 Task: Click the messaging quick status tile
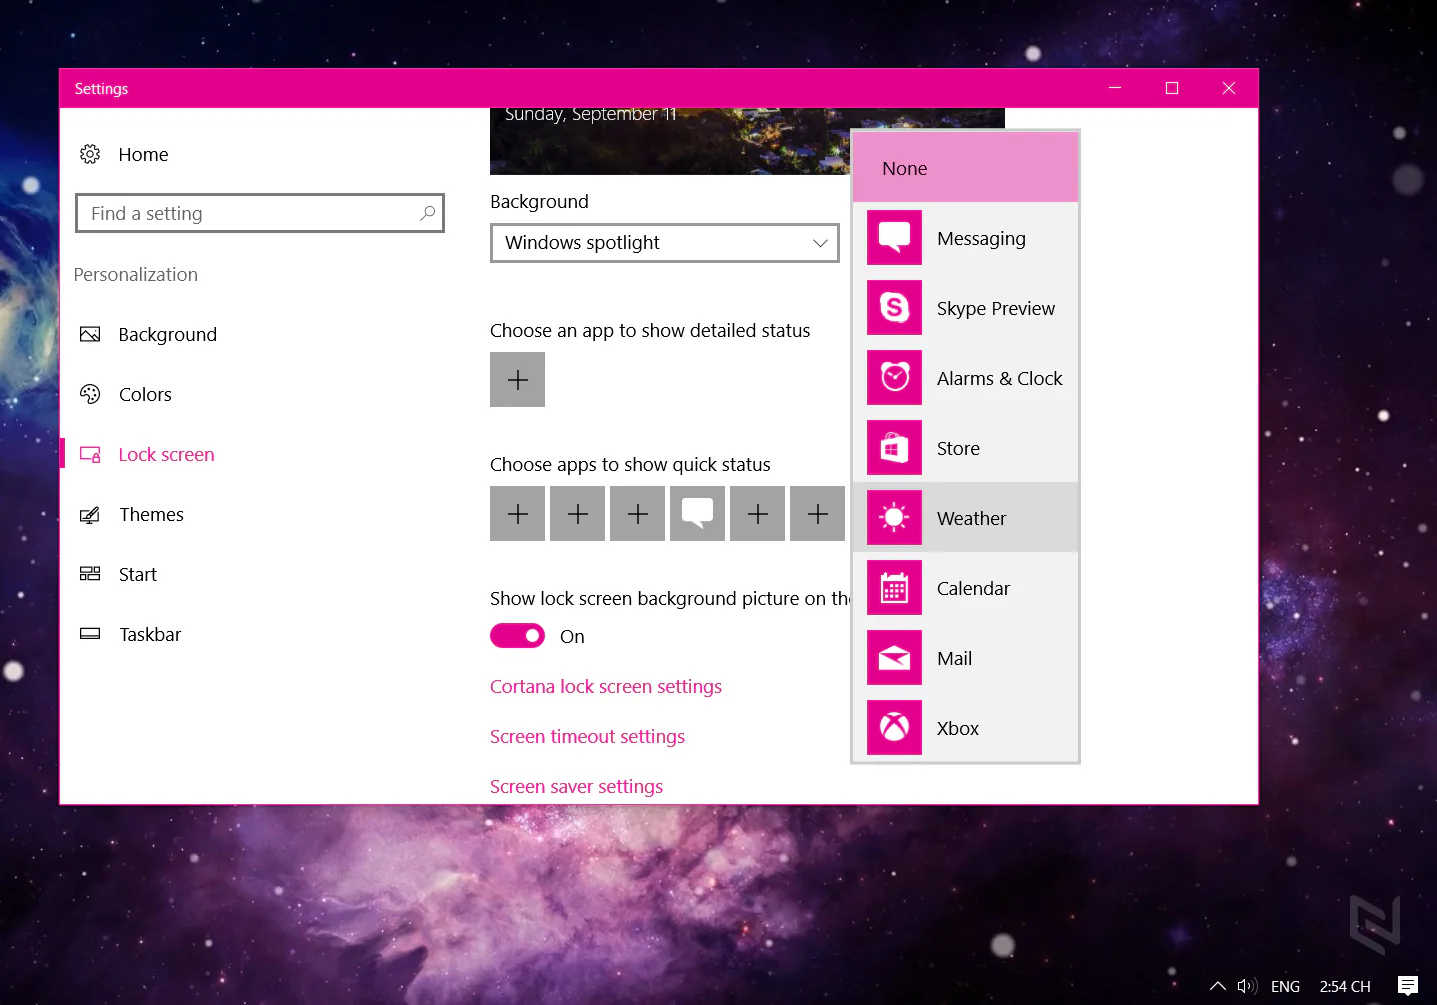[697, 513]
